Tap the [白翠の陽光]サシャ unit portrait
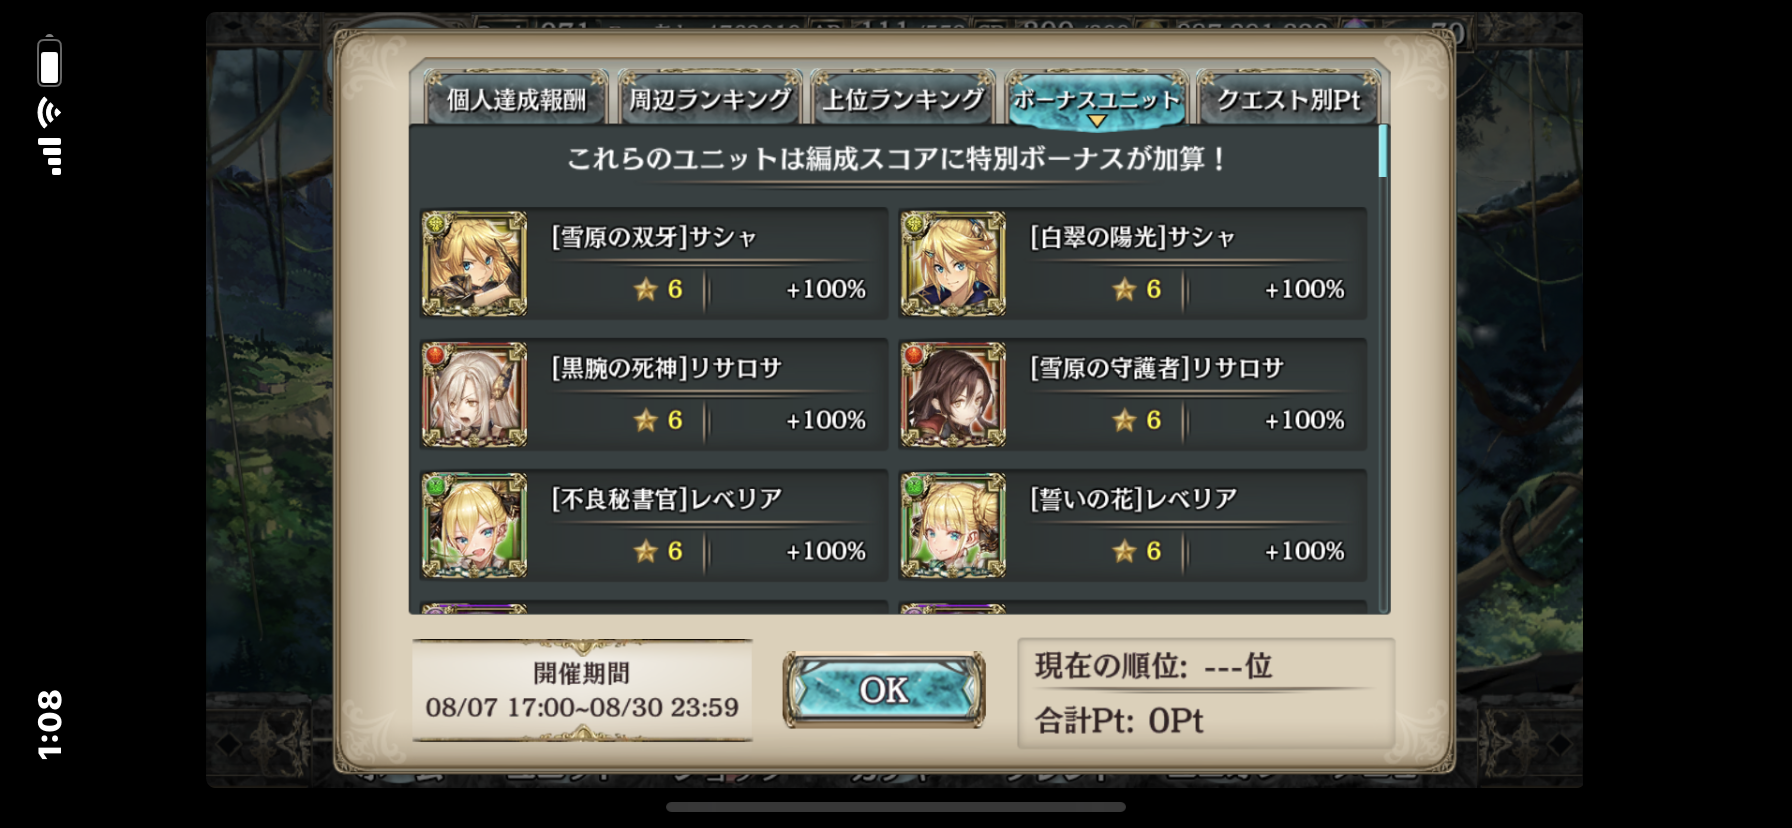The height and width of the screenshot is (828, 1792). coord(953,263)
